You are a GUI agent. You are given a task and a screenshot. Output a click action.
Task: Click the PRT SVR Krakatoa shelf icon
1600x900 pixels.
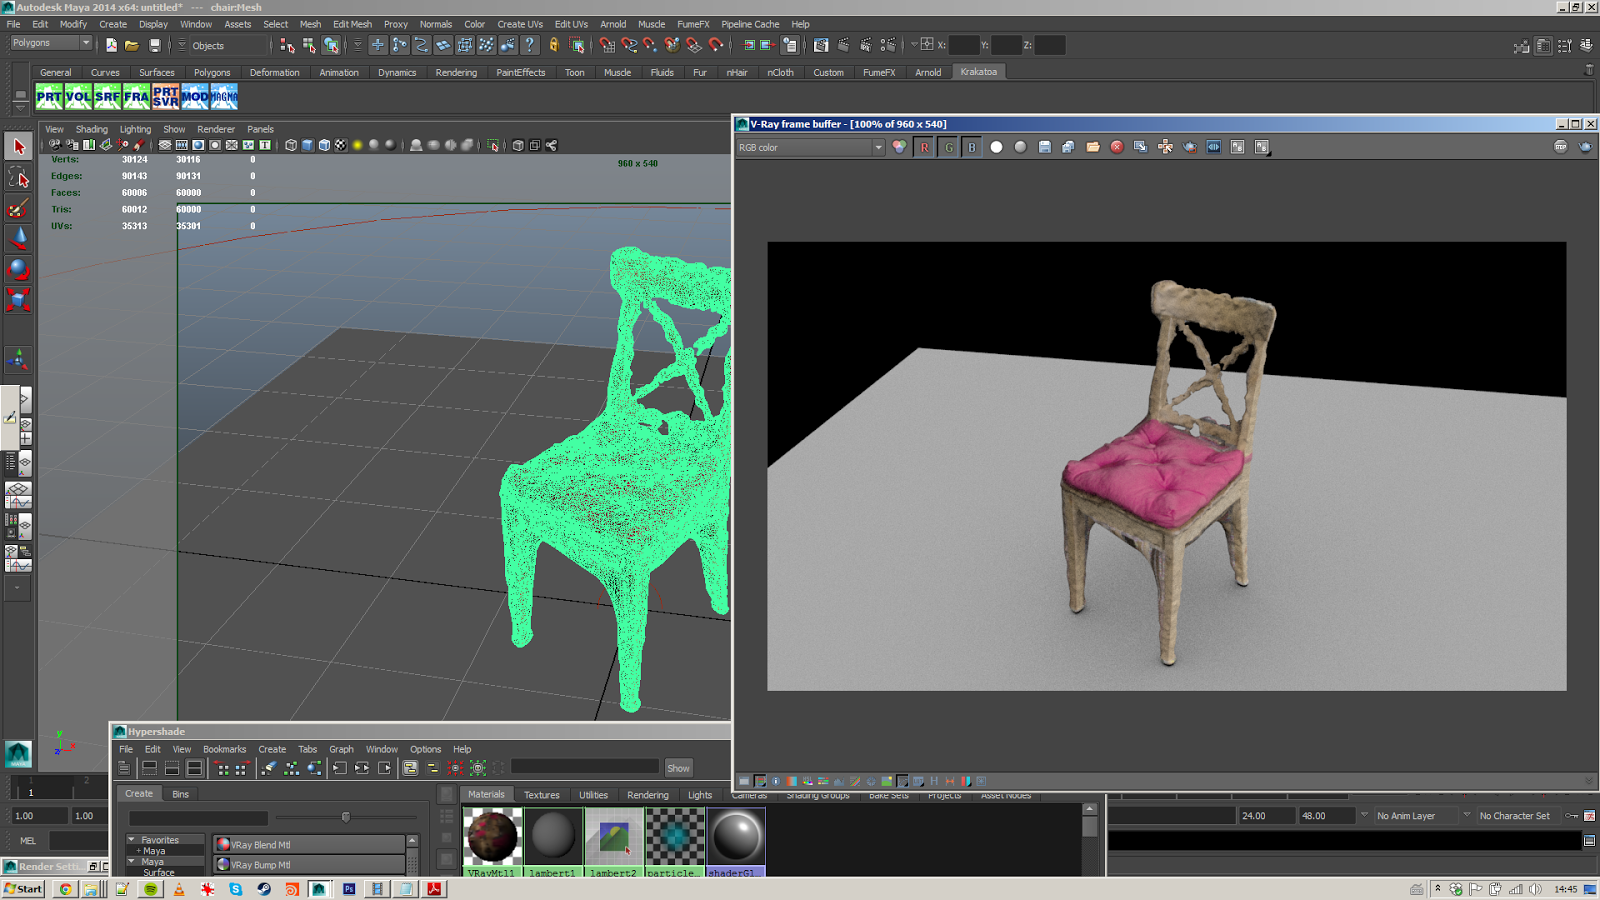pos(165,96)
